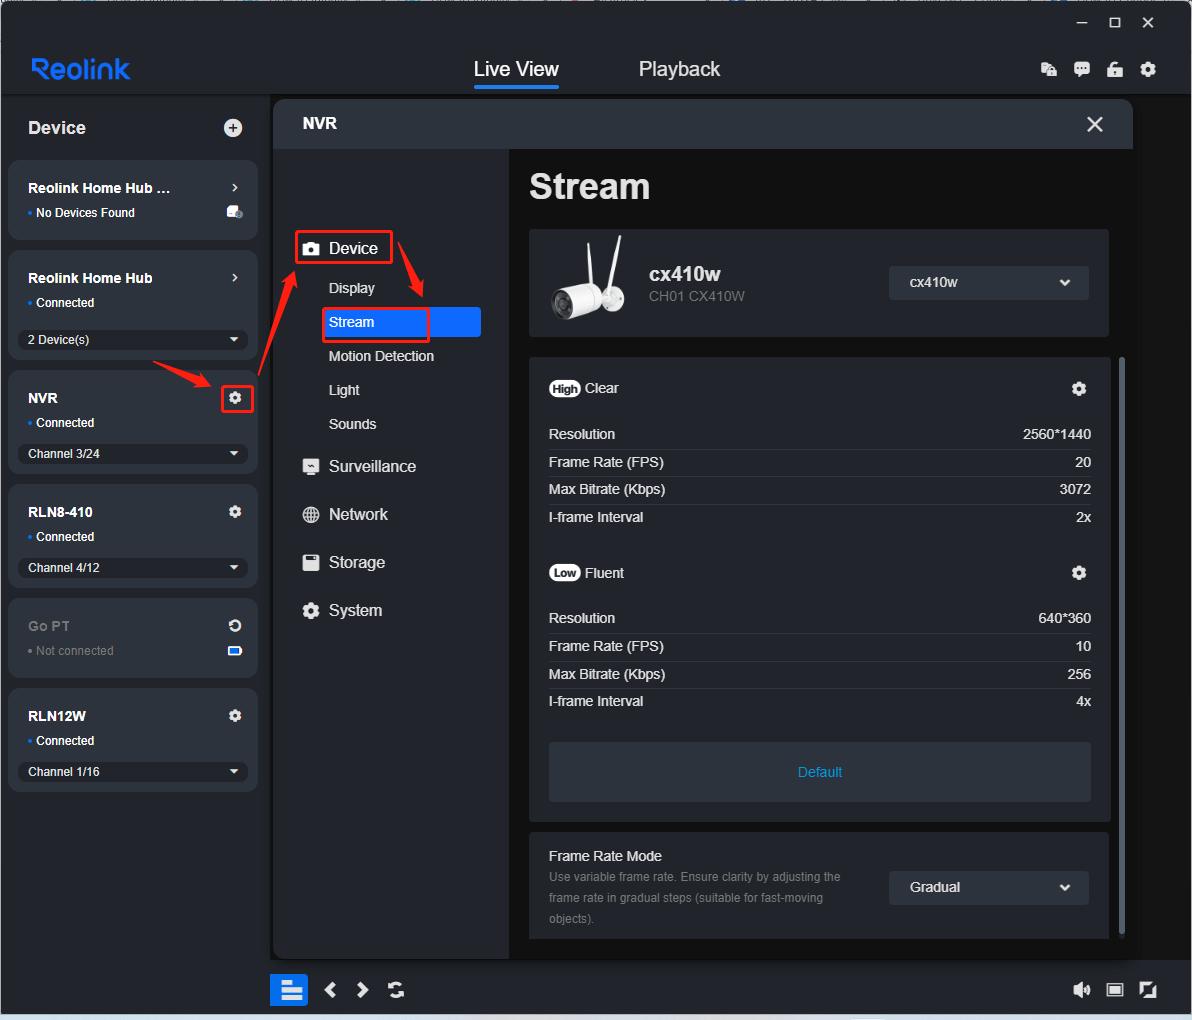The width and height of the screenshot is (1192, 1020).
Task: Click the fullscreen icon in bottom bar
Action: (1148, 990)
